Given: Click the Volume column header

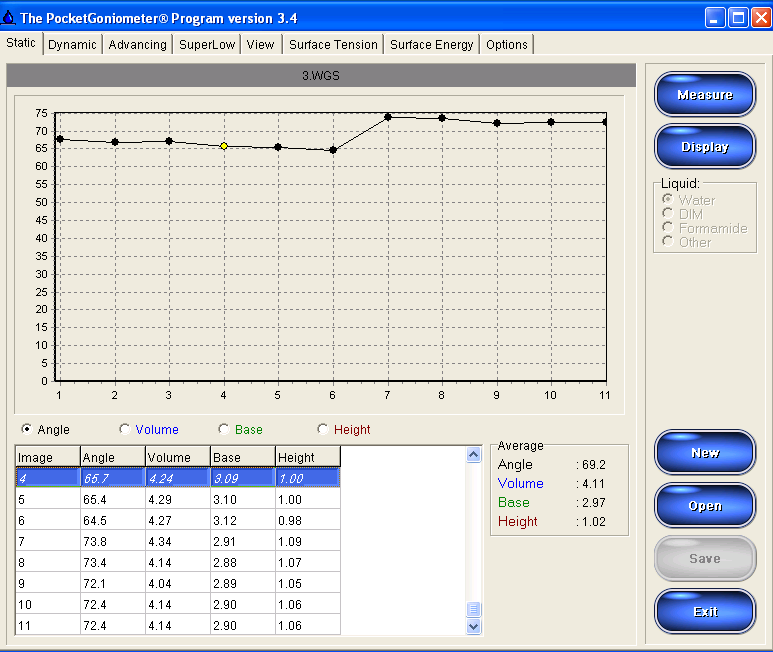Looking at the screenshot, I should [x=178, y=457].
